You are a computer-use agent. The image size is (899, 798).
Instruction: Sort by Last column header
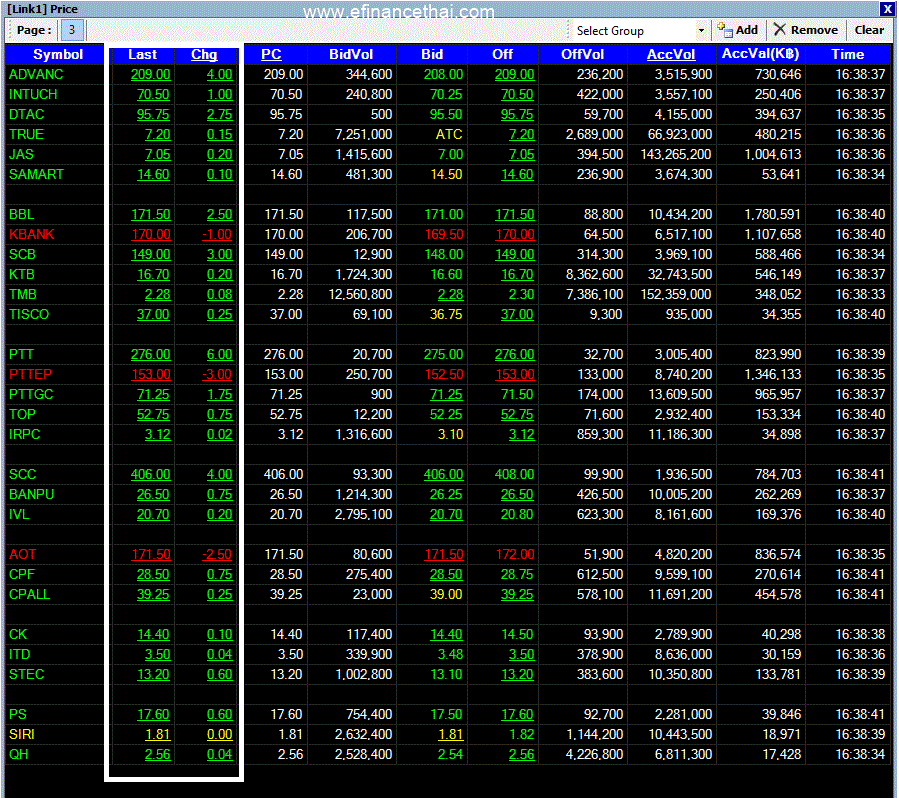pos(142,54)
